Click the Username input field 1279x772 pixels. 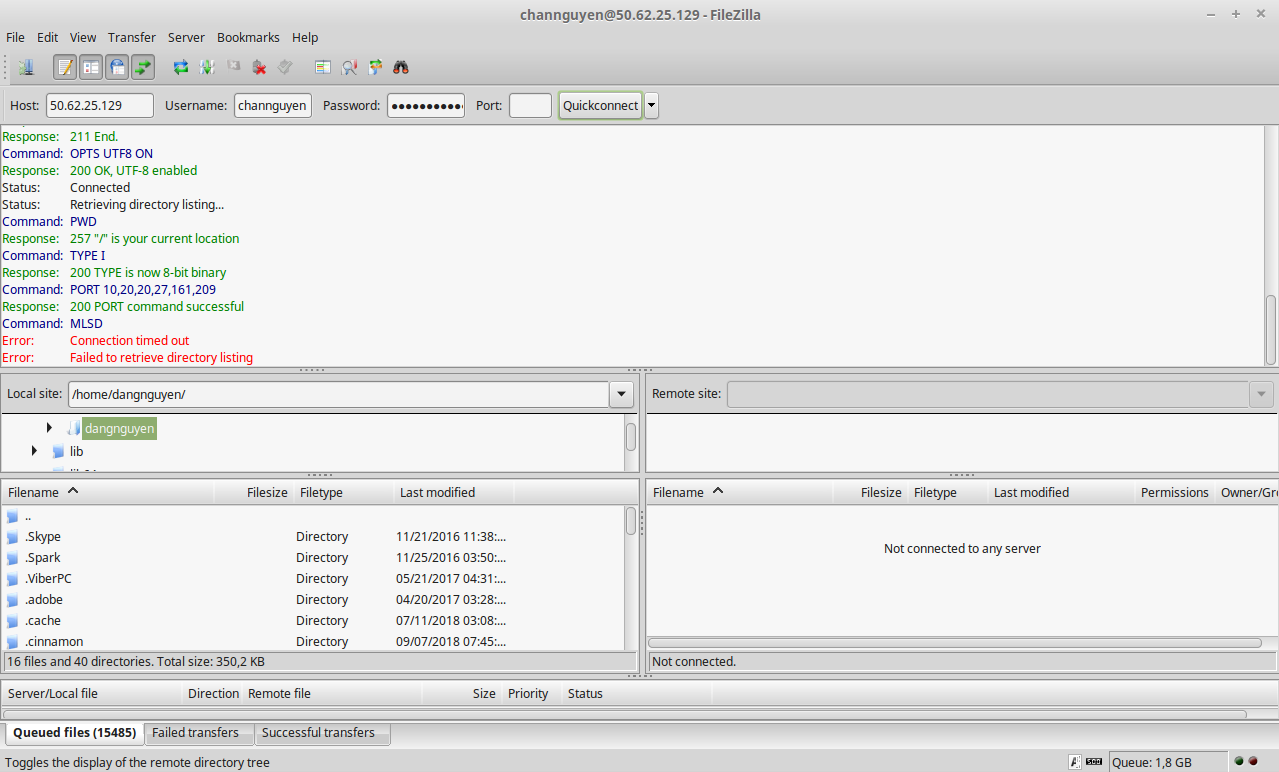tap(273, 105)
